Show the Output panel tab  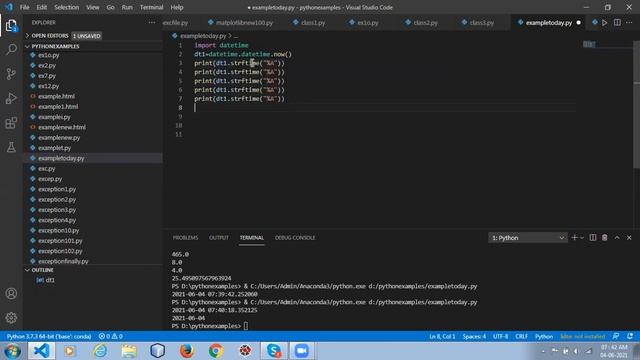point(219,238)
